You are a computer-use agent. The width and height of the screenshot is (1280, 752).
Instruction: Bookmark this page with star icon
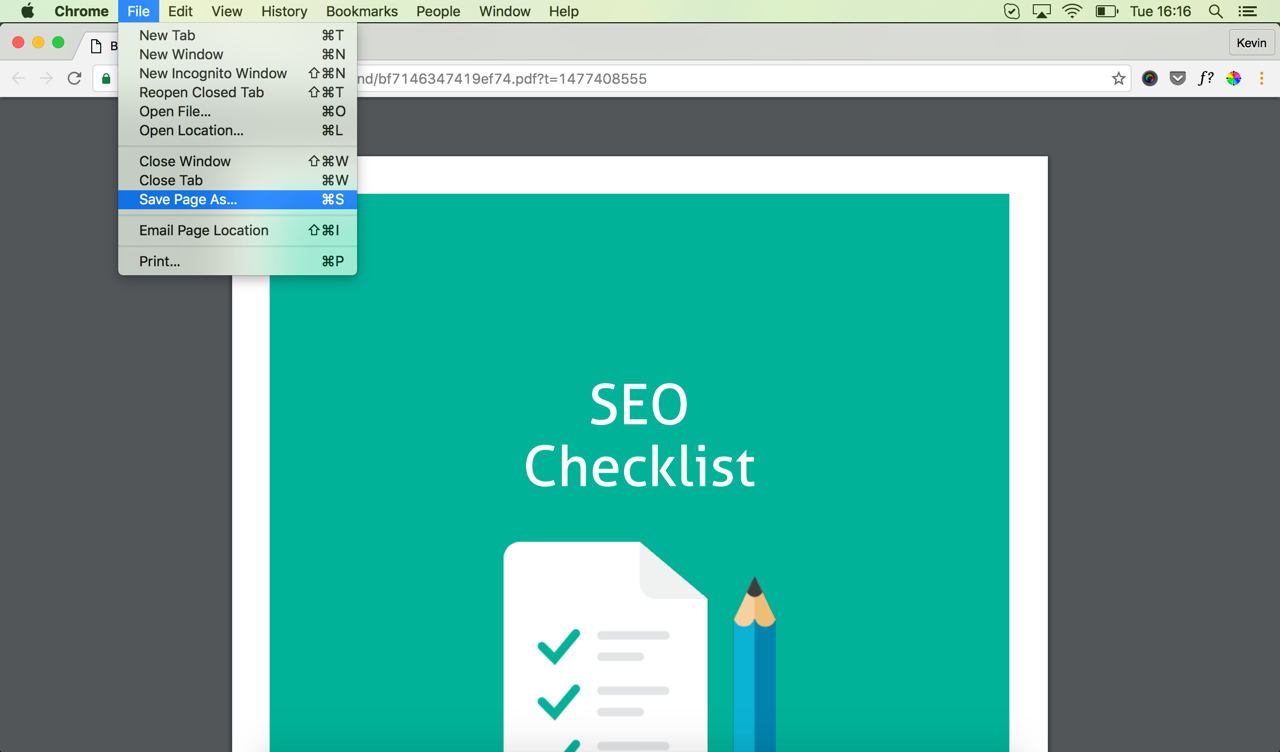pos(1118,78)
